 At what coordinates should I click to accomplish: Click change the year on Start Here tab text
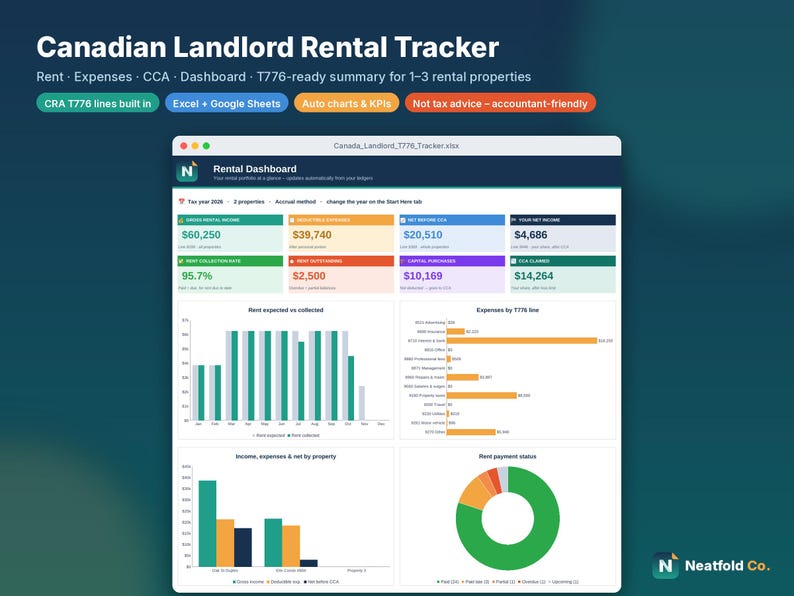[374, 202]
